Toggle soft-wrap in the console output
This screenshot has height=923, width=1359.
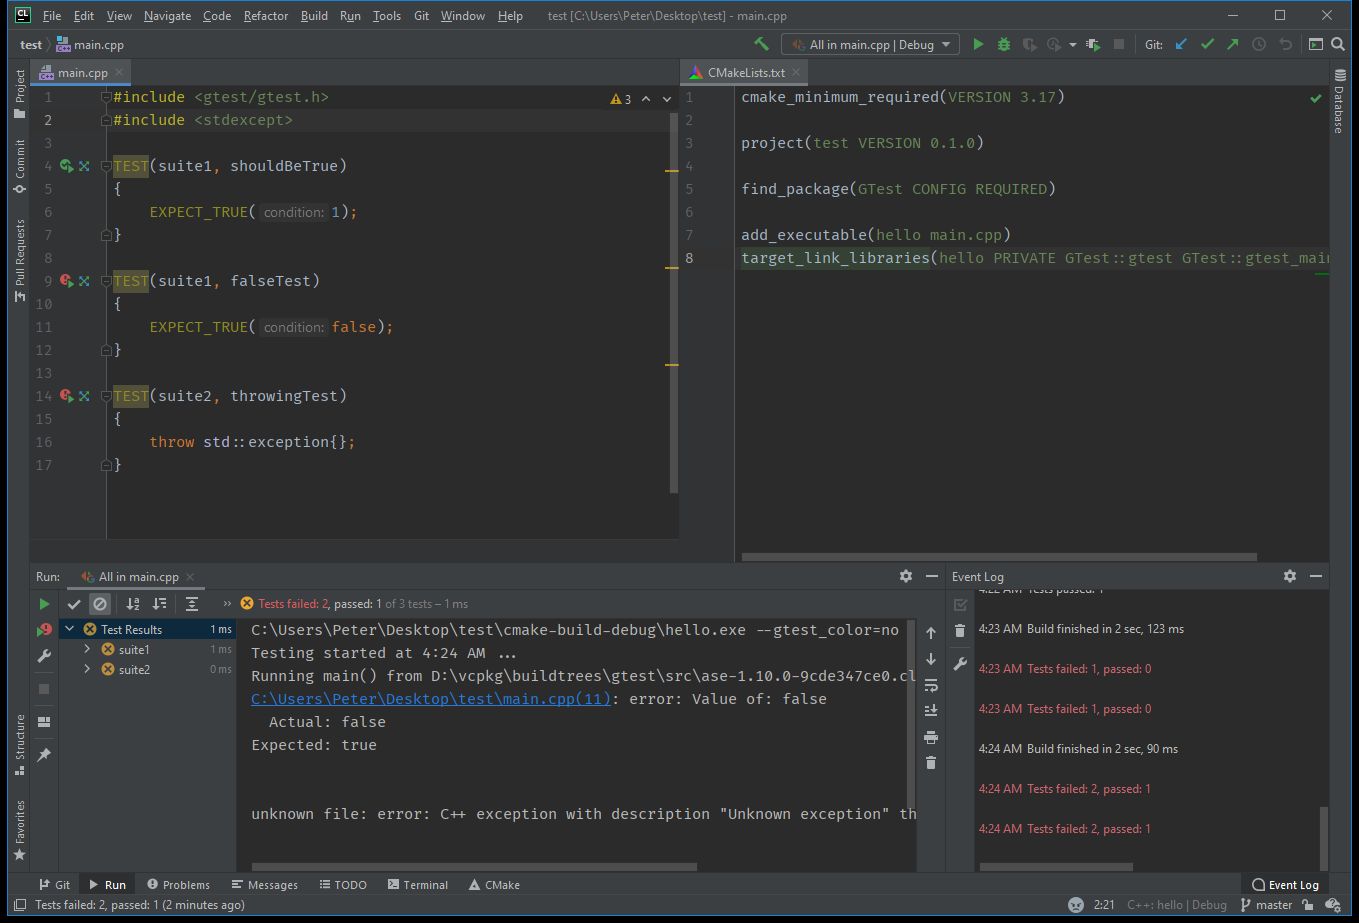click(931, 686)
